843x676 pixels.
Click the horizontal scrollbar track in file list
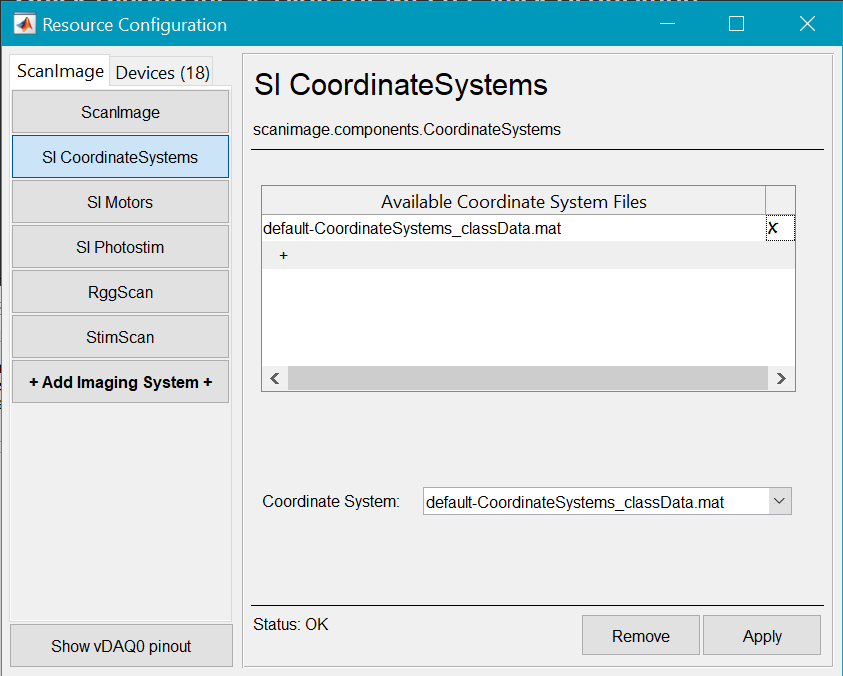coord(527,379)
